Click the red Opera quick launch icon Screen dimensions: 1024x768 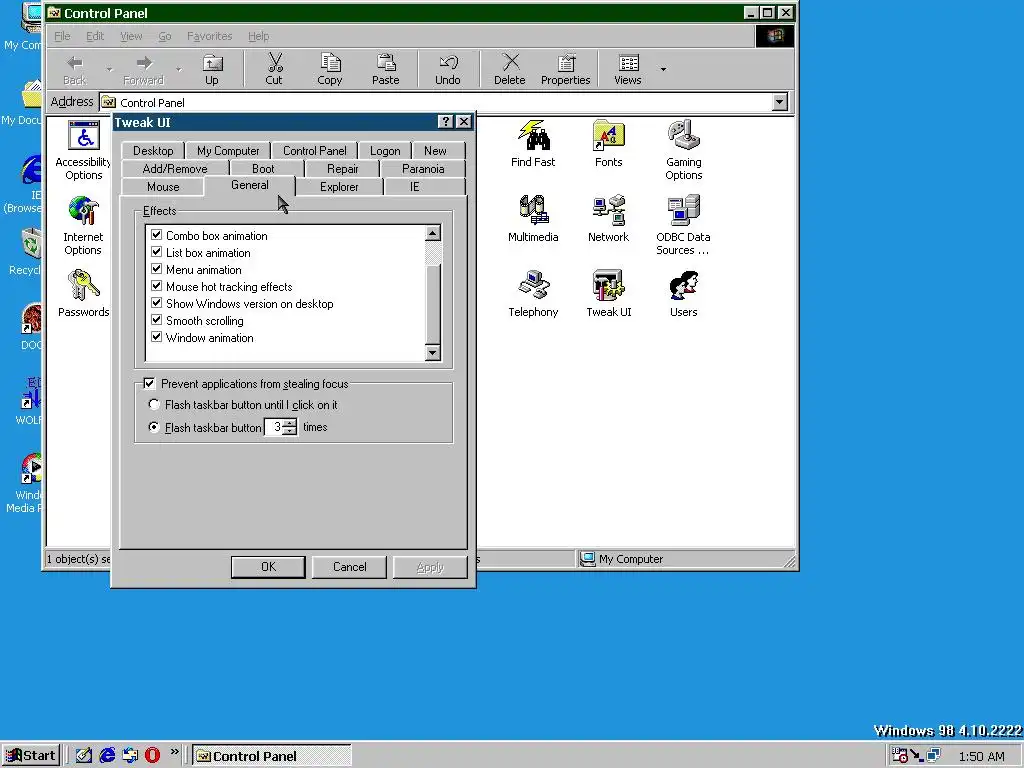pyautogui.click(x=153, y=755)
